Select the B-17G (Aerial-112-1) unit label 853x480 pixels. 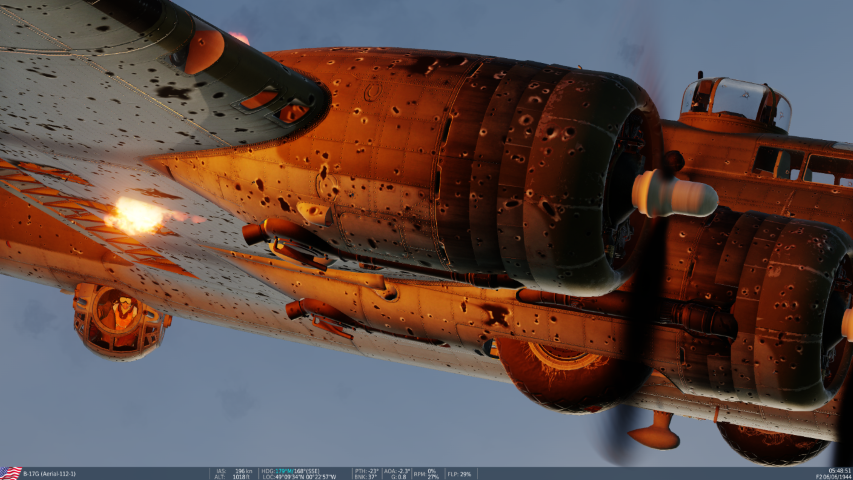[x=49, y=473]
